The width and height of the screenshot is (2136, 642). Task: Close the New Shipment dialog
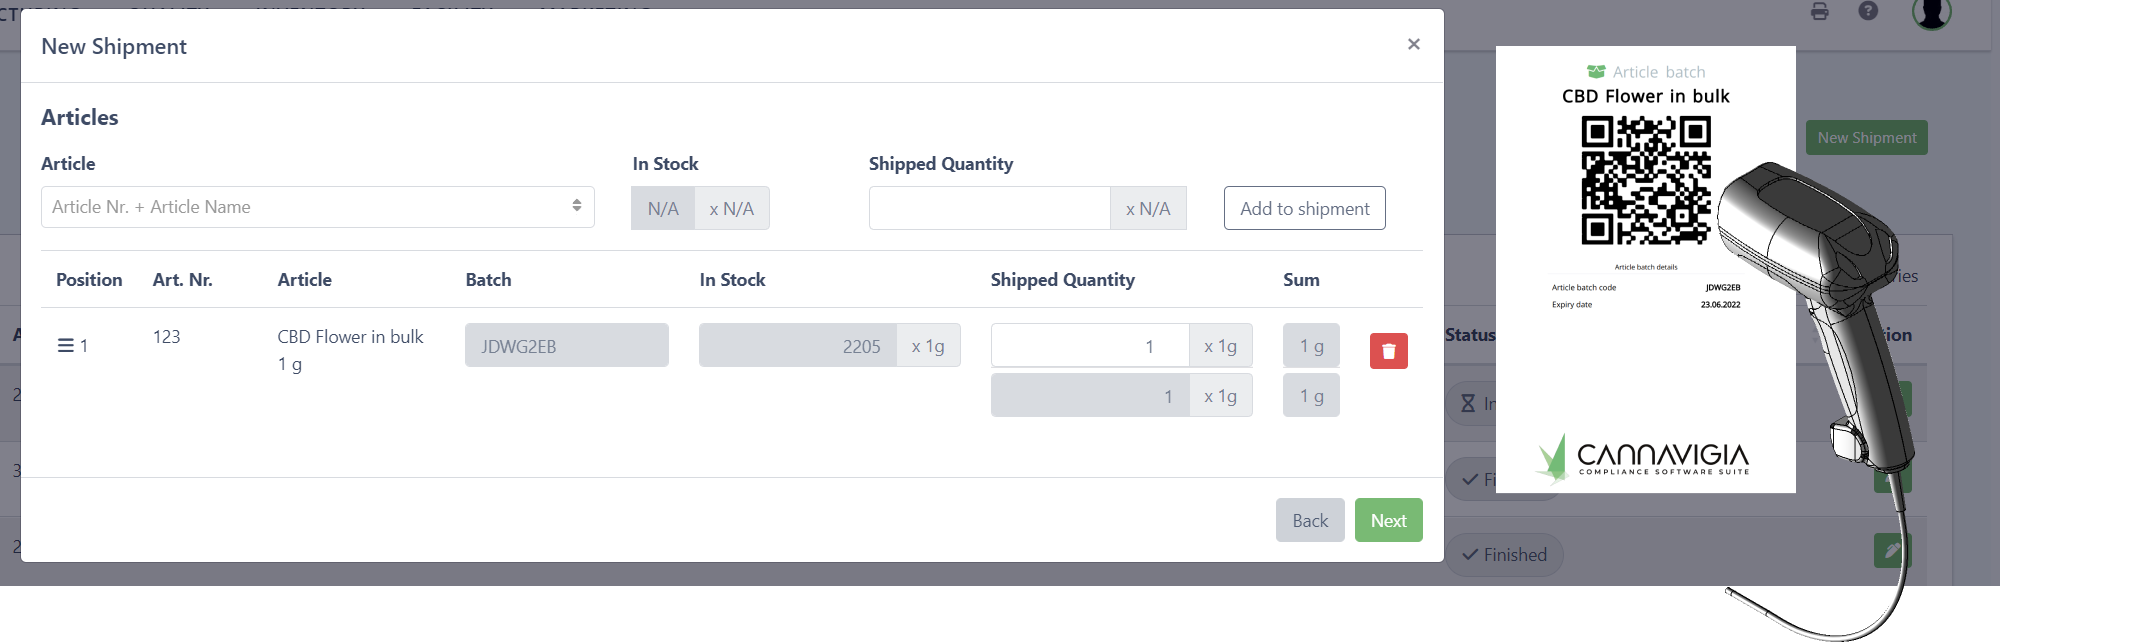coord(1413,44)
